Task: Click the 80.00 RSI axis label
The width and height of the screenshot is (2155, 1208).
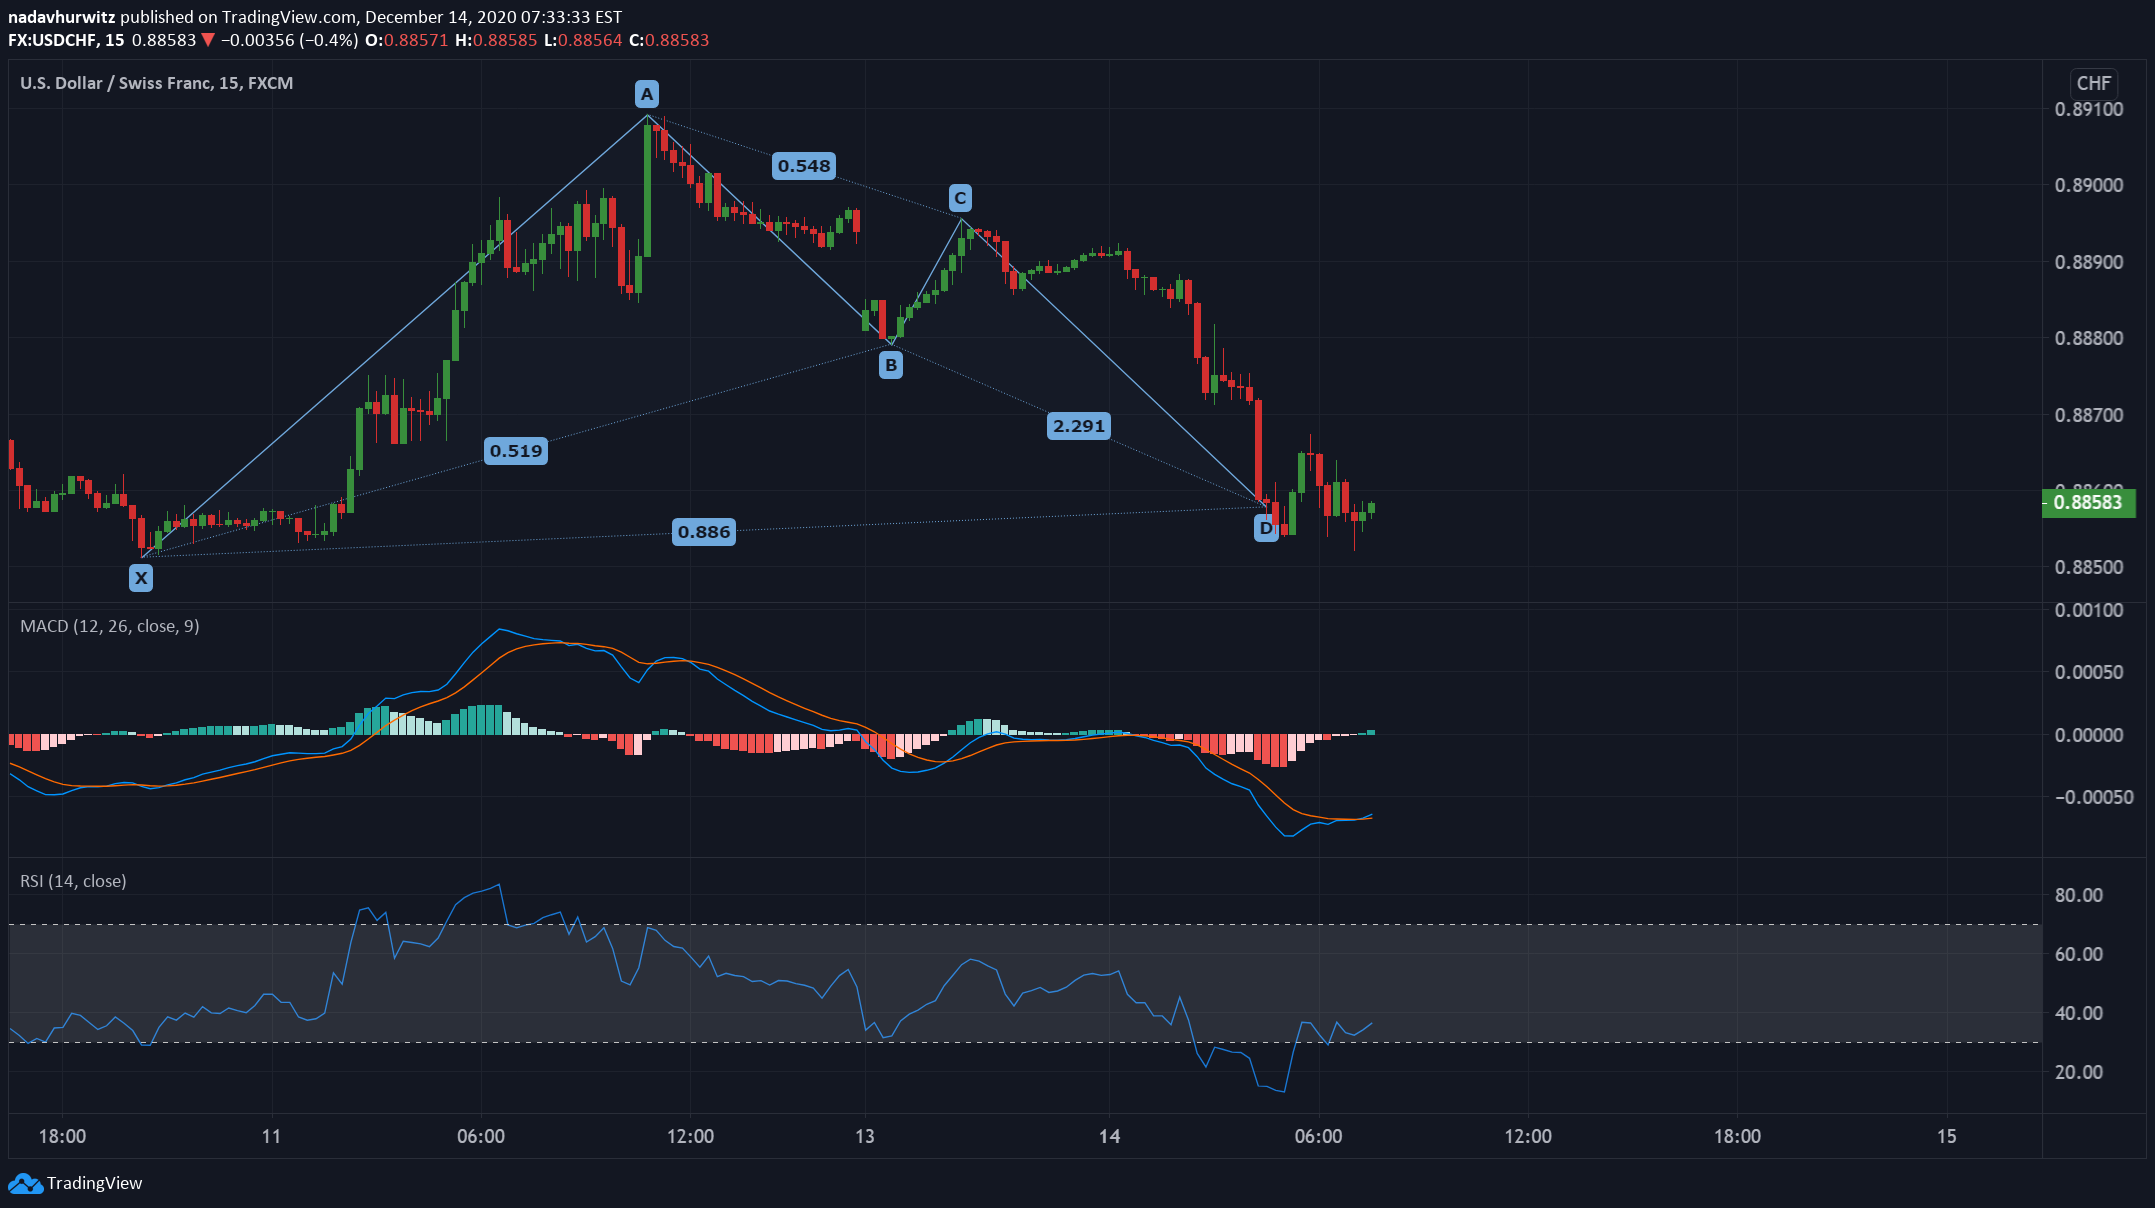Action: tap(2079, 895)
